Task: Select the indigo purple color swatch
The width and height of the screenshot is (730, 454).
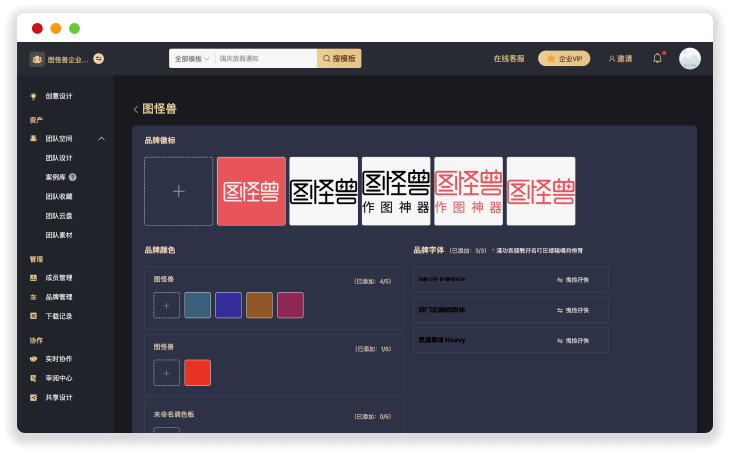Action: point(229,305)
